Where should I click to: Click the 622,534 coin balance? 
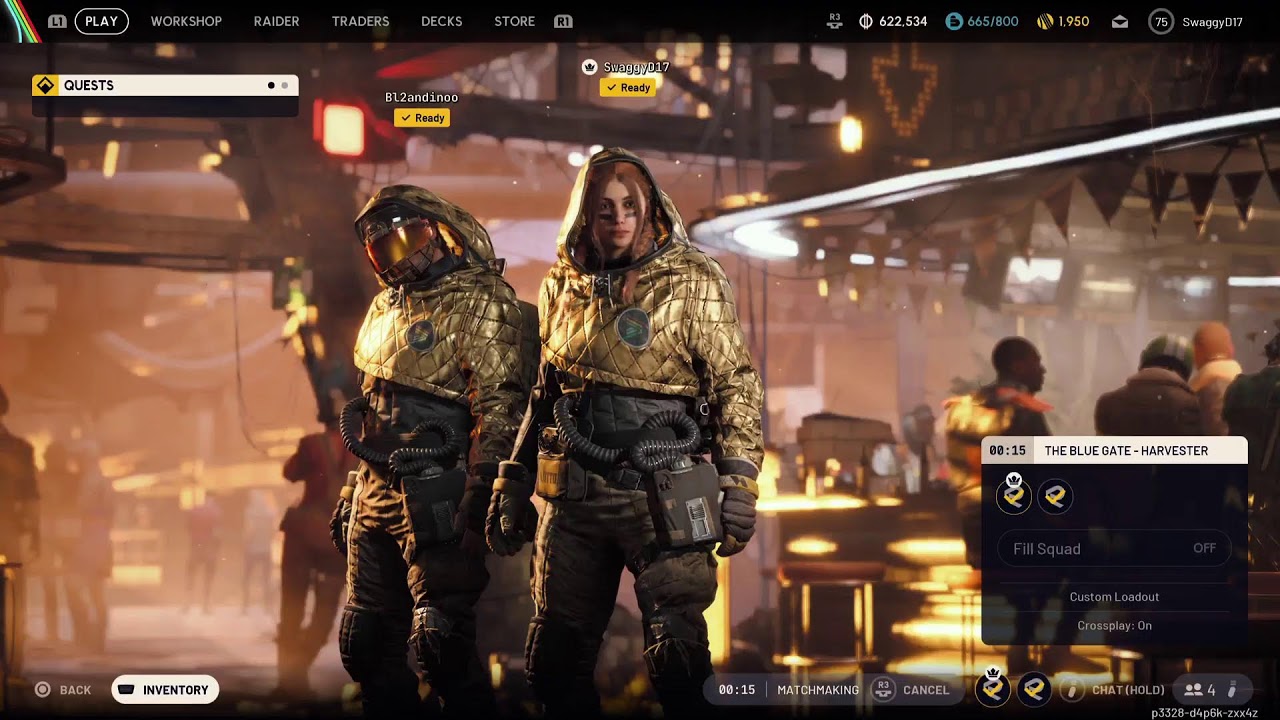tap(903, 21)
